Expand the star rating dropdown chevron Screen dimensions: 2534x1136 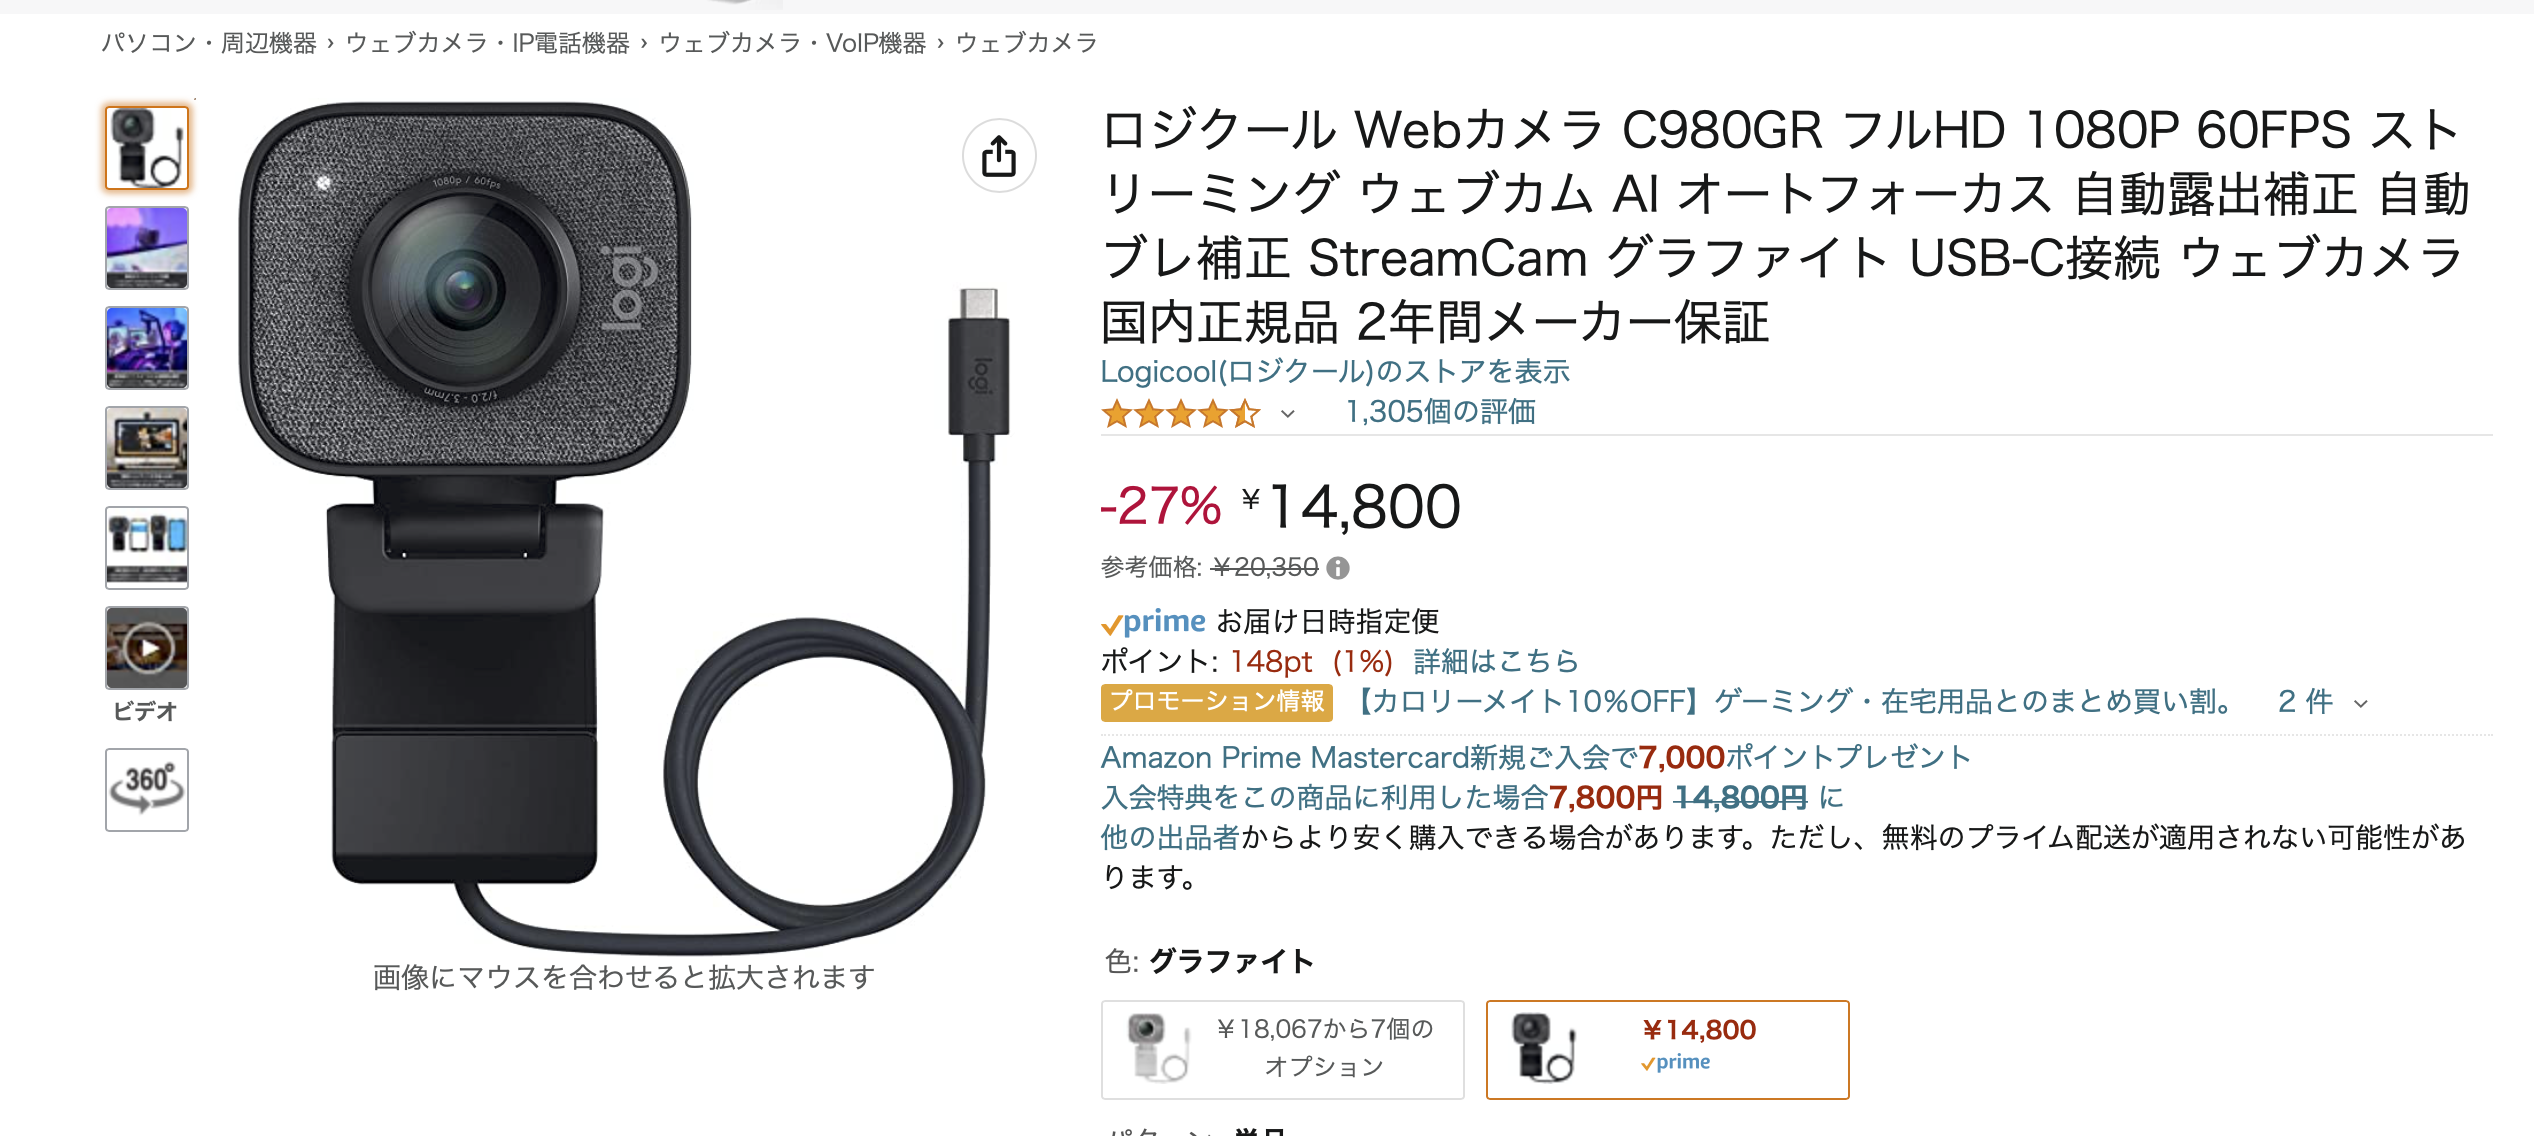[1288, 414]
